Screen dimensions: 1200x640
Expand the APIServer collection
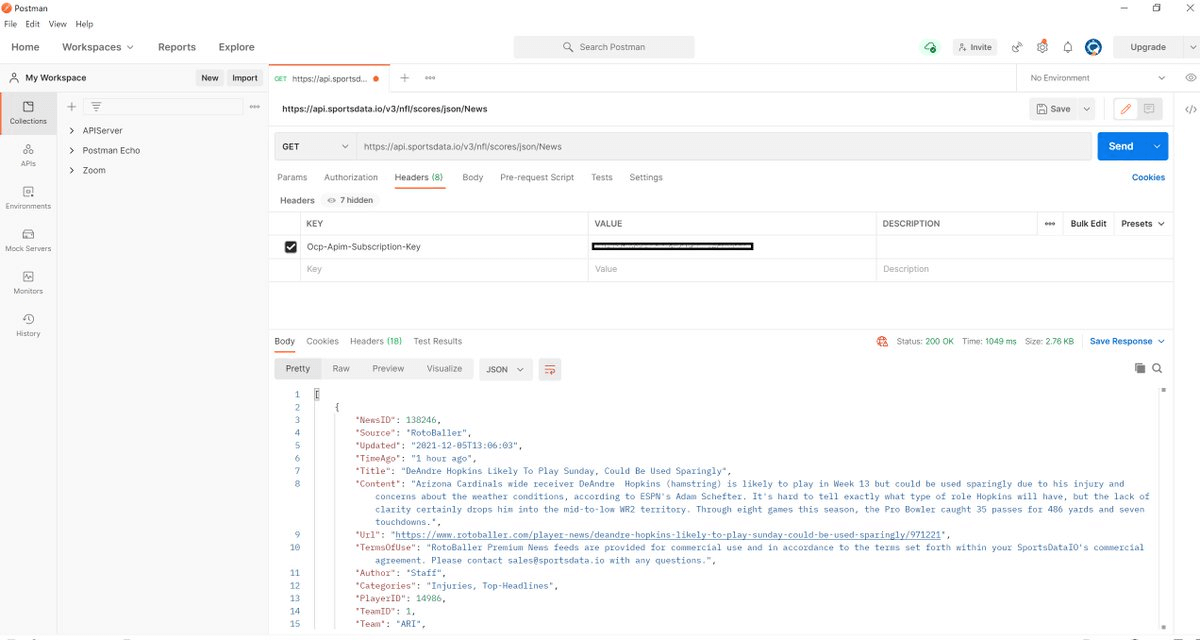tap(72, 131)
